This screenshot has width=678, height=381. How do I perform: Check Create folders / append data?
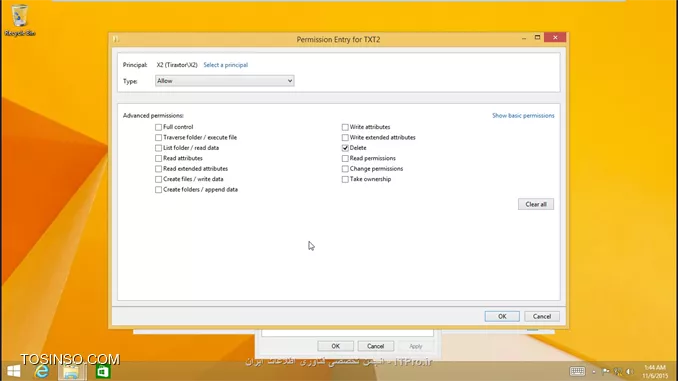tap(158, 189)
